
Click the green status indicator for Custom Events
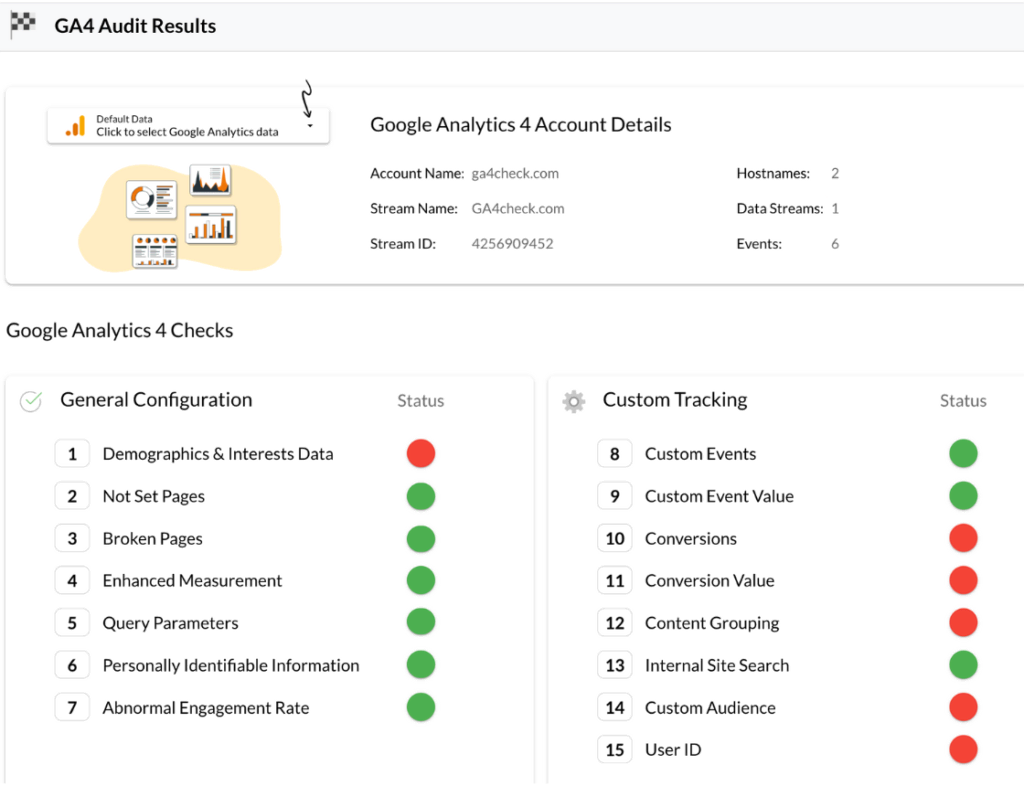pyautogui.click(x=963, y=453)
